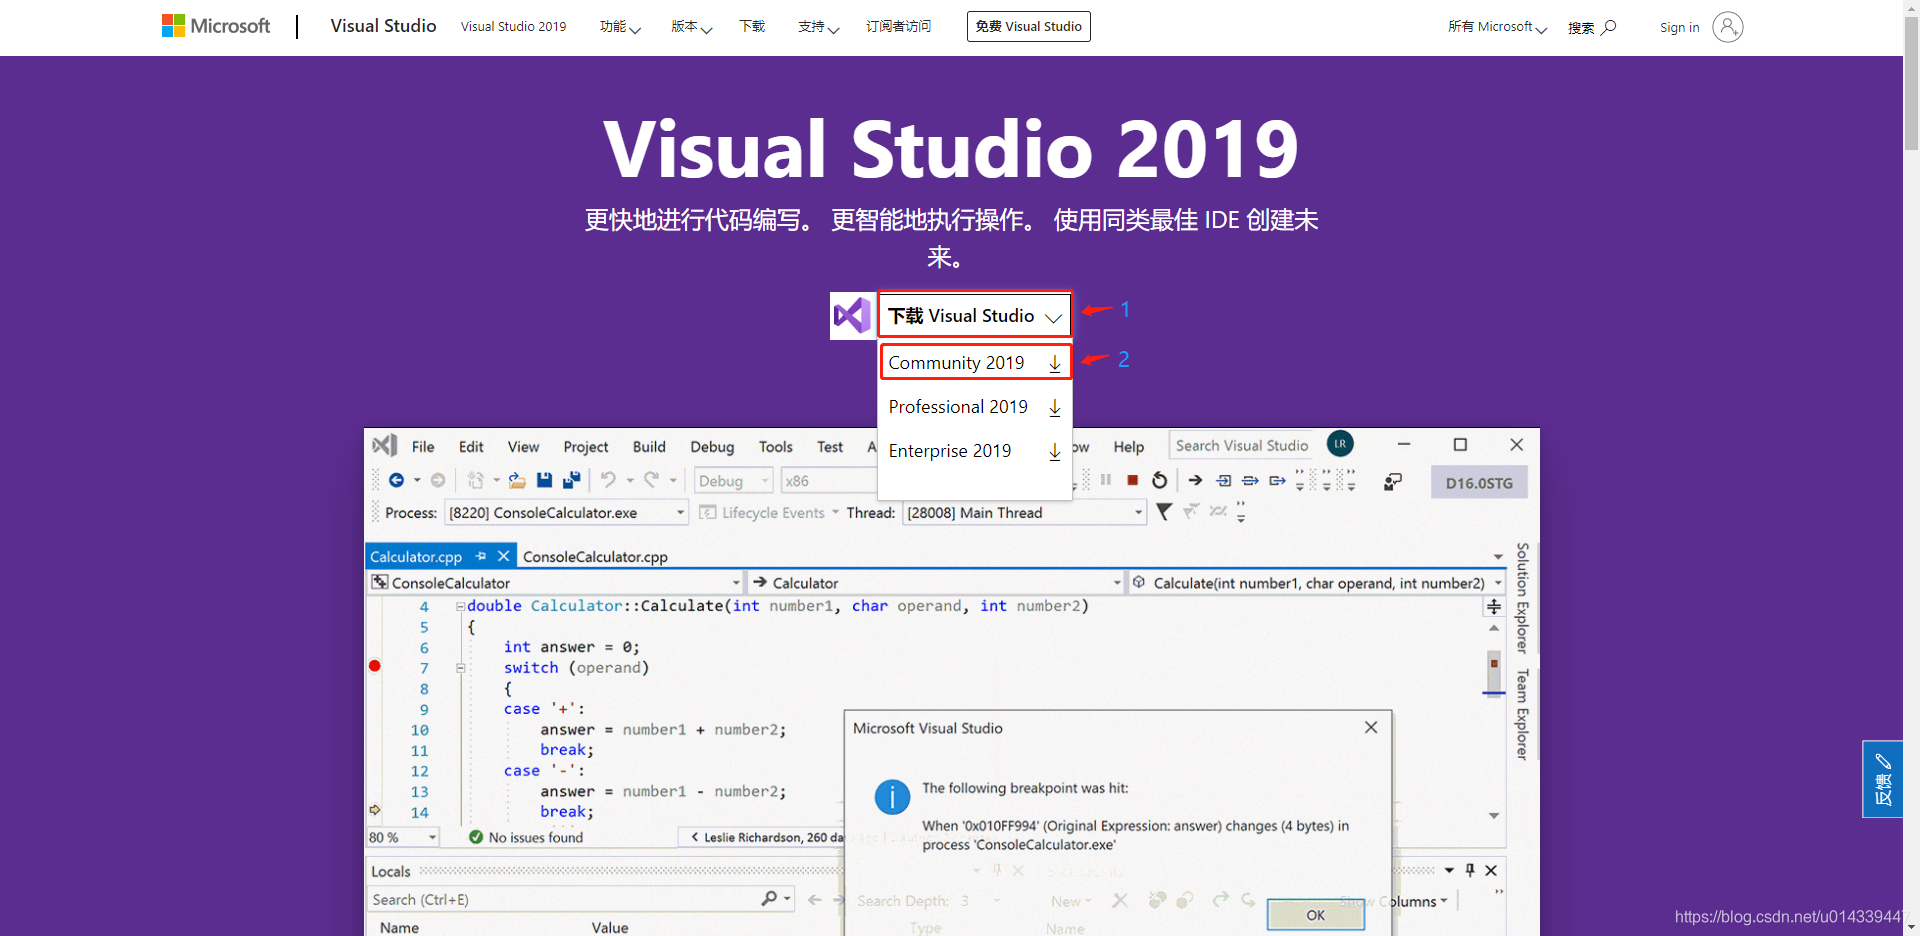Screen dimensions: 1920x936
Task: Open the Edit menu in the IDE
Action: coord(471,447)
